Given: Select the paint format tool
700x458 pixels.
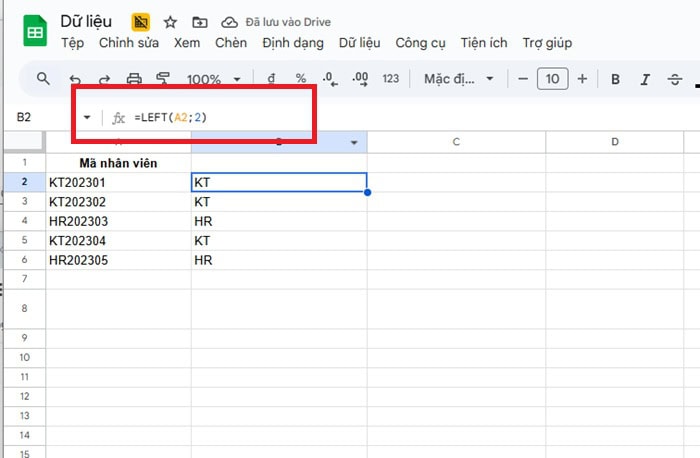Looking at the screenshot, I should click(164, 79).
